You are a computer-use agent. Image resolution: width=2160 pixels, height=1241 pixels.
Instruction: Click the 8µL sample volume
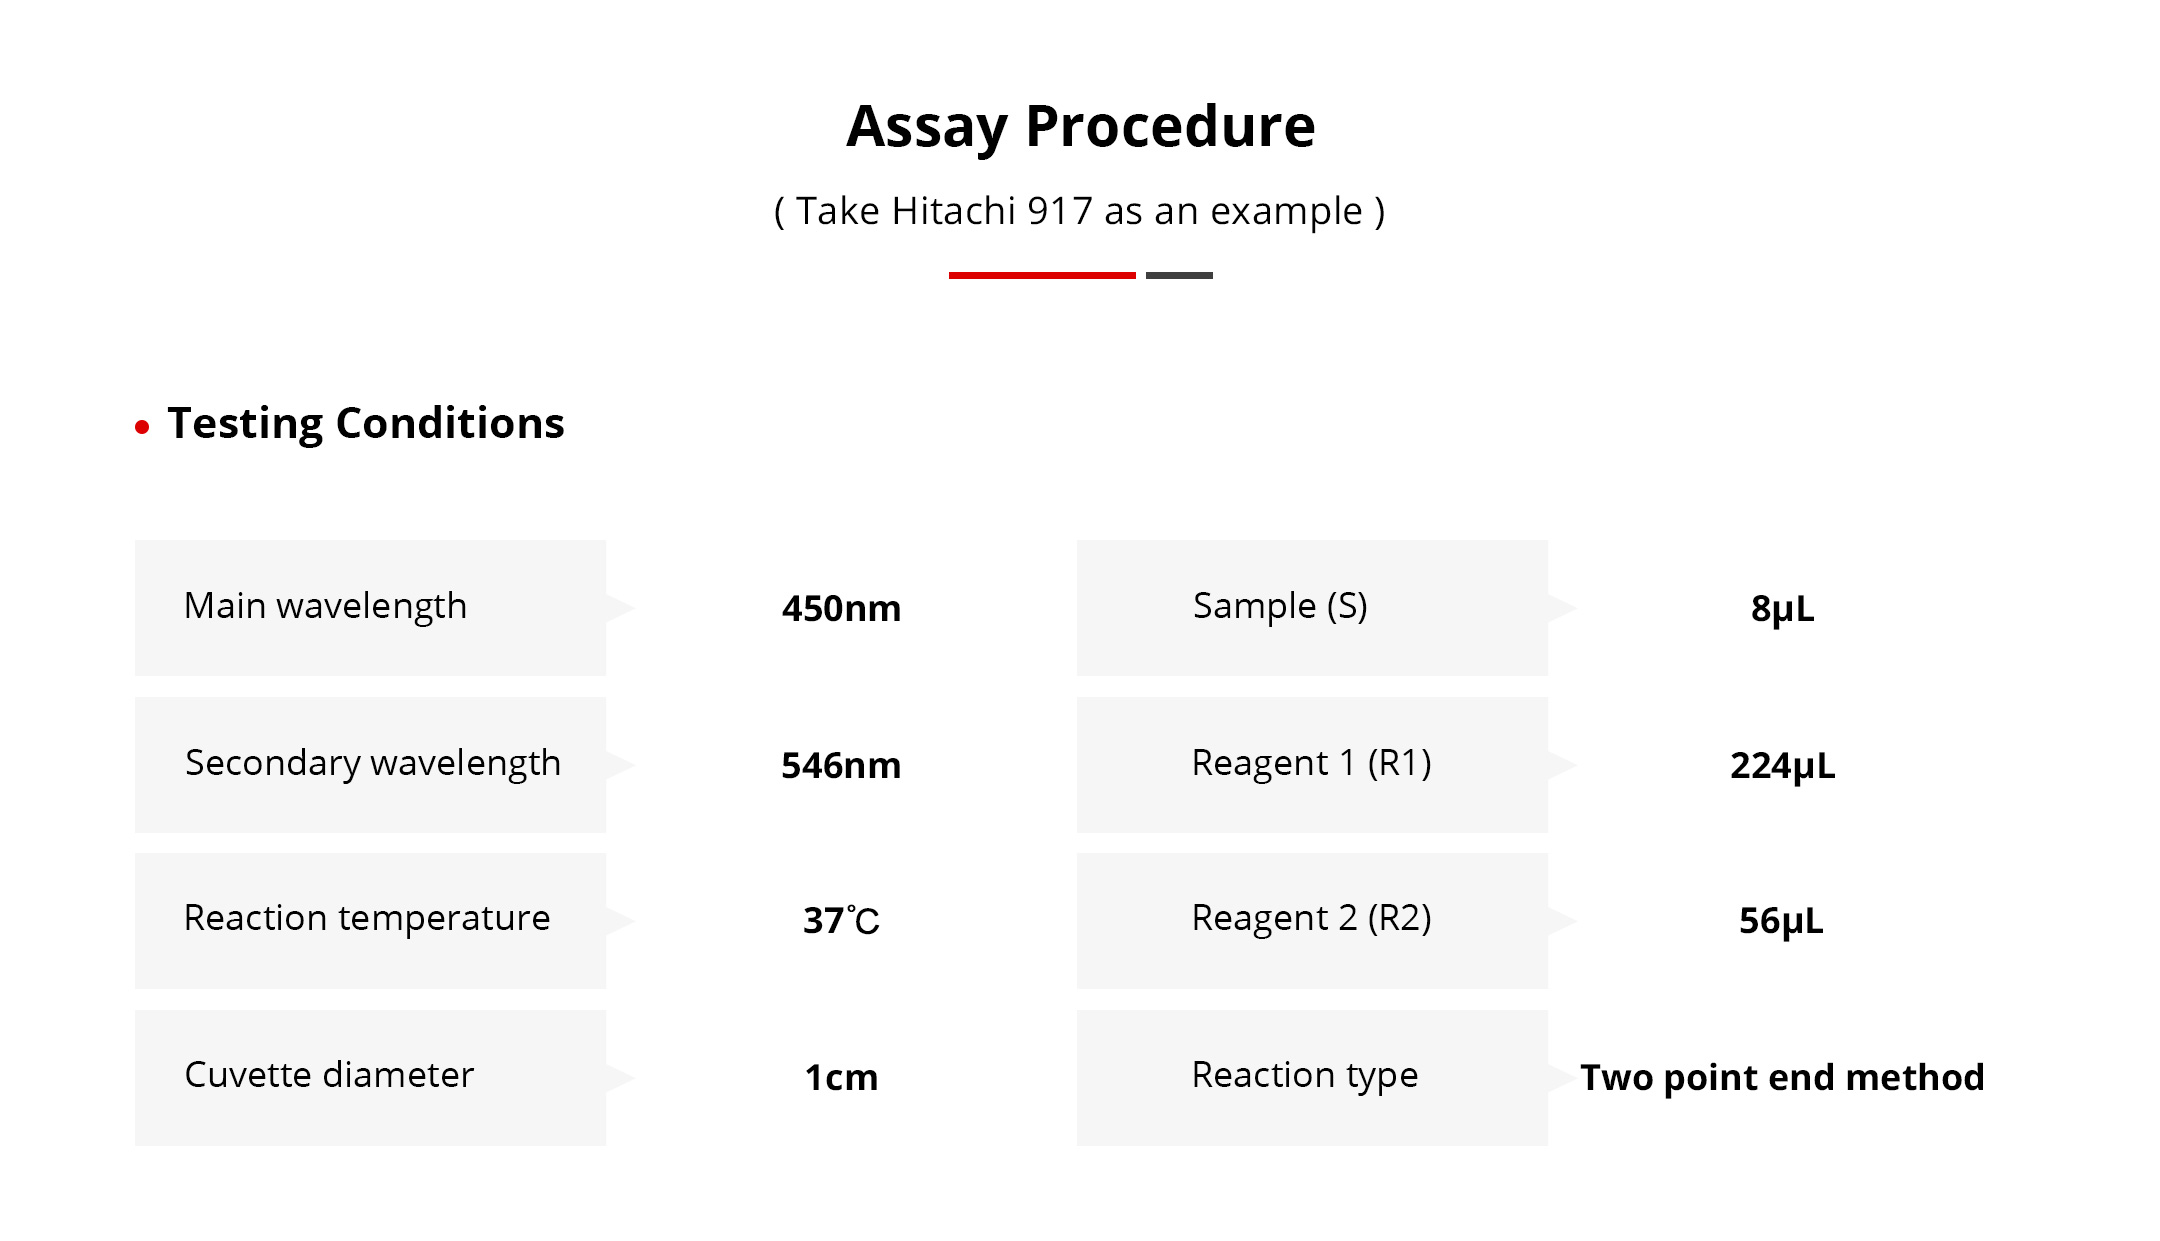tap(1782, 608)
